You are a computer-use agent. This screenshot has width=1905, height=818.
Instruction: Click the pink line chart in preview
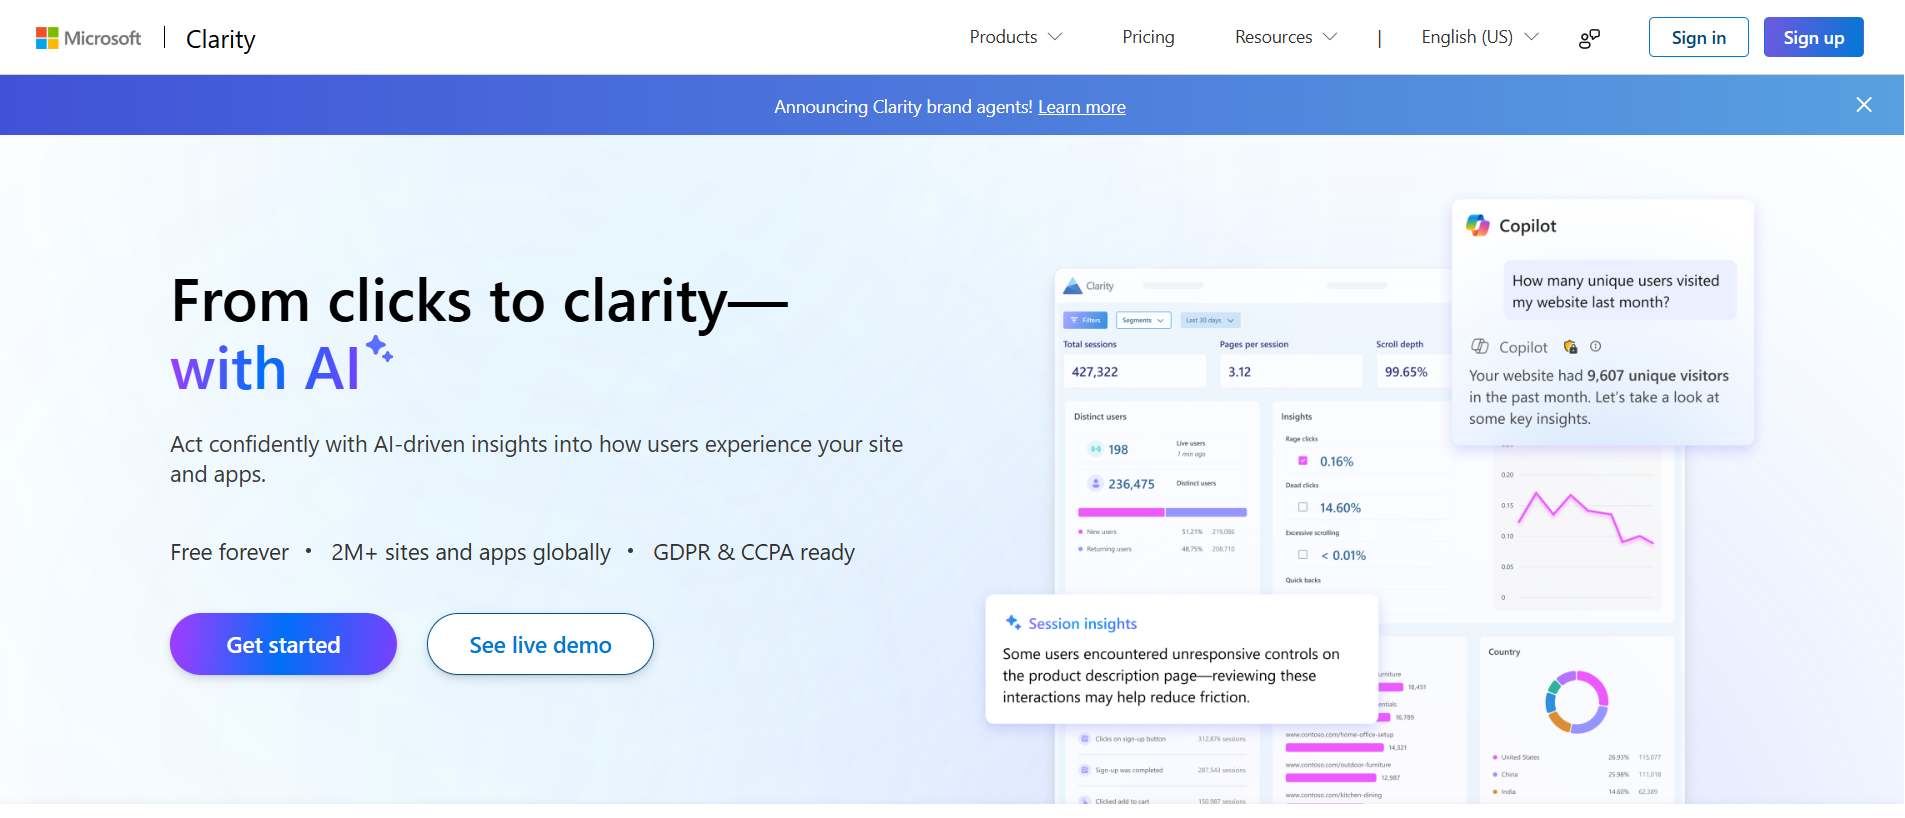pyautogui.click(x=1586, y=519)
